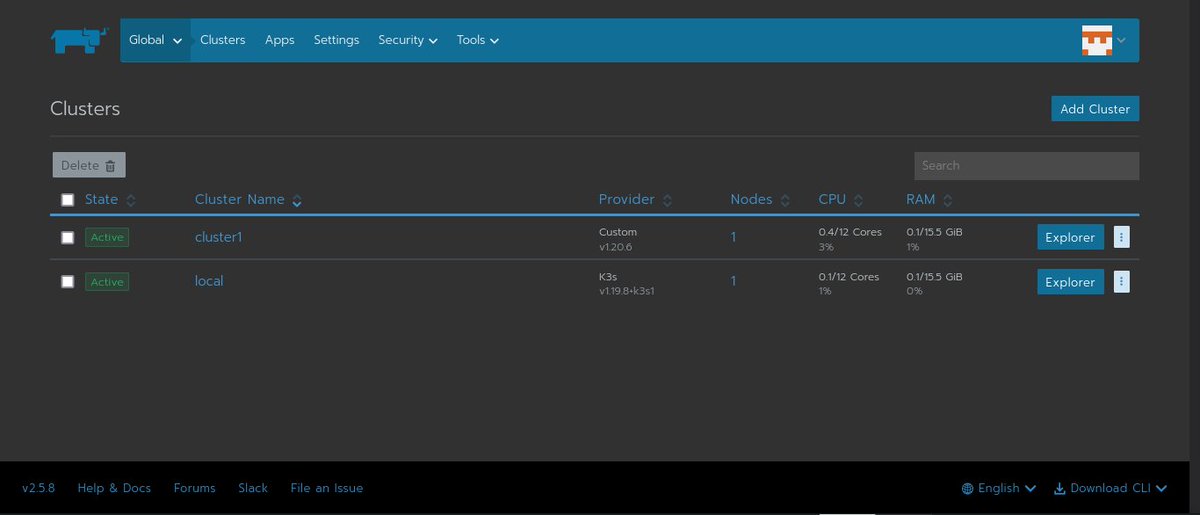Expand the Security menu

[408, 40]
